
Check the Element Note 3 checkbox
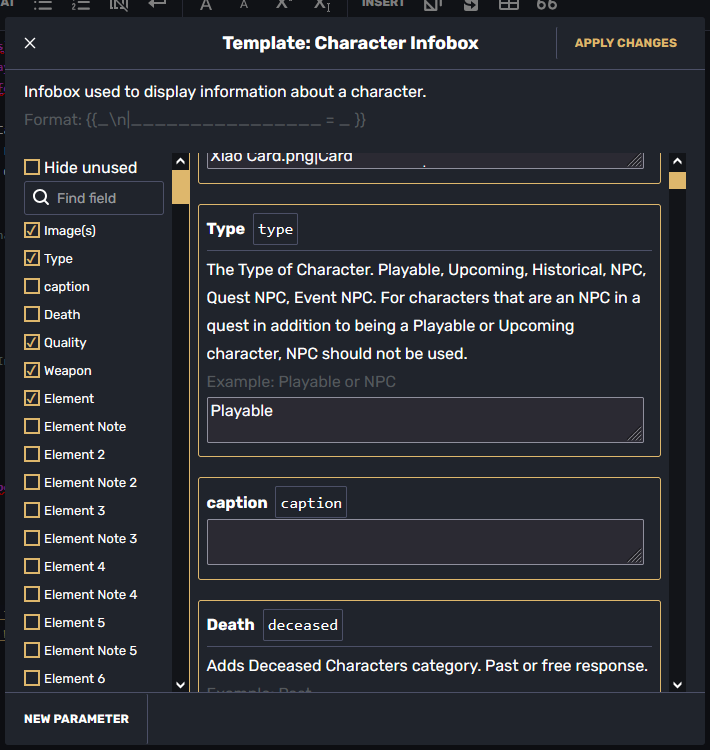(32, 539)
